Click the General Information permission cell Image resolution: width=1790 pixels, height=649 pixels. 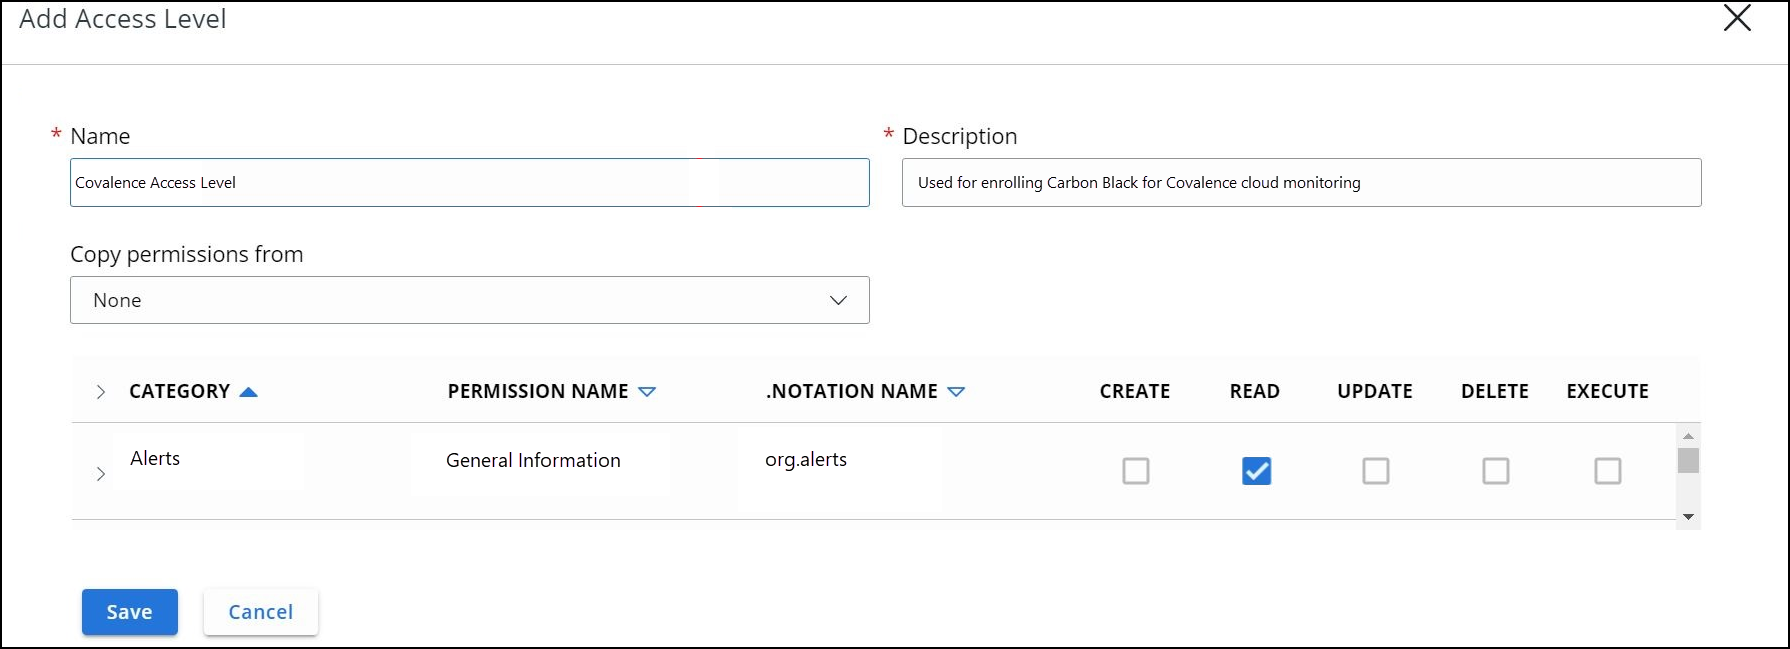click(x=533, y=460)
